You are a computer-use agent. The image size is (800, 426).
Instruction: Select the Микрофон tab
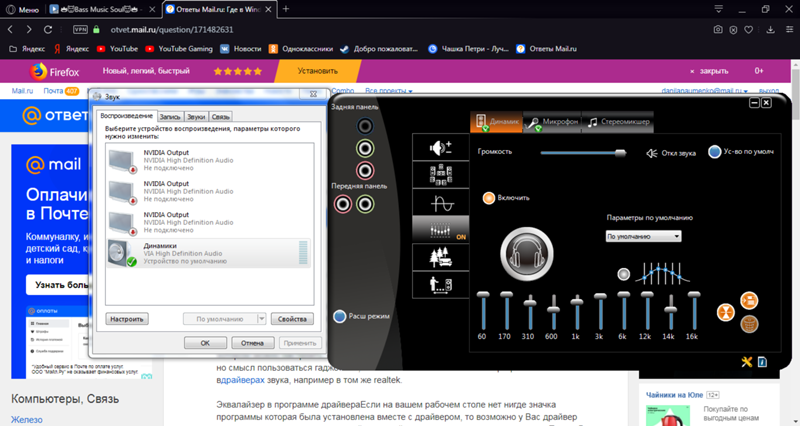[552, 122]
